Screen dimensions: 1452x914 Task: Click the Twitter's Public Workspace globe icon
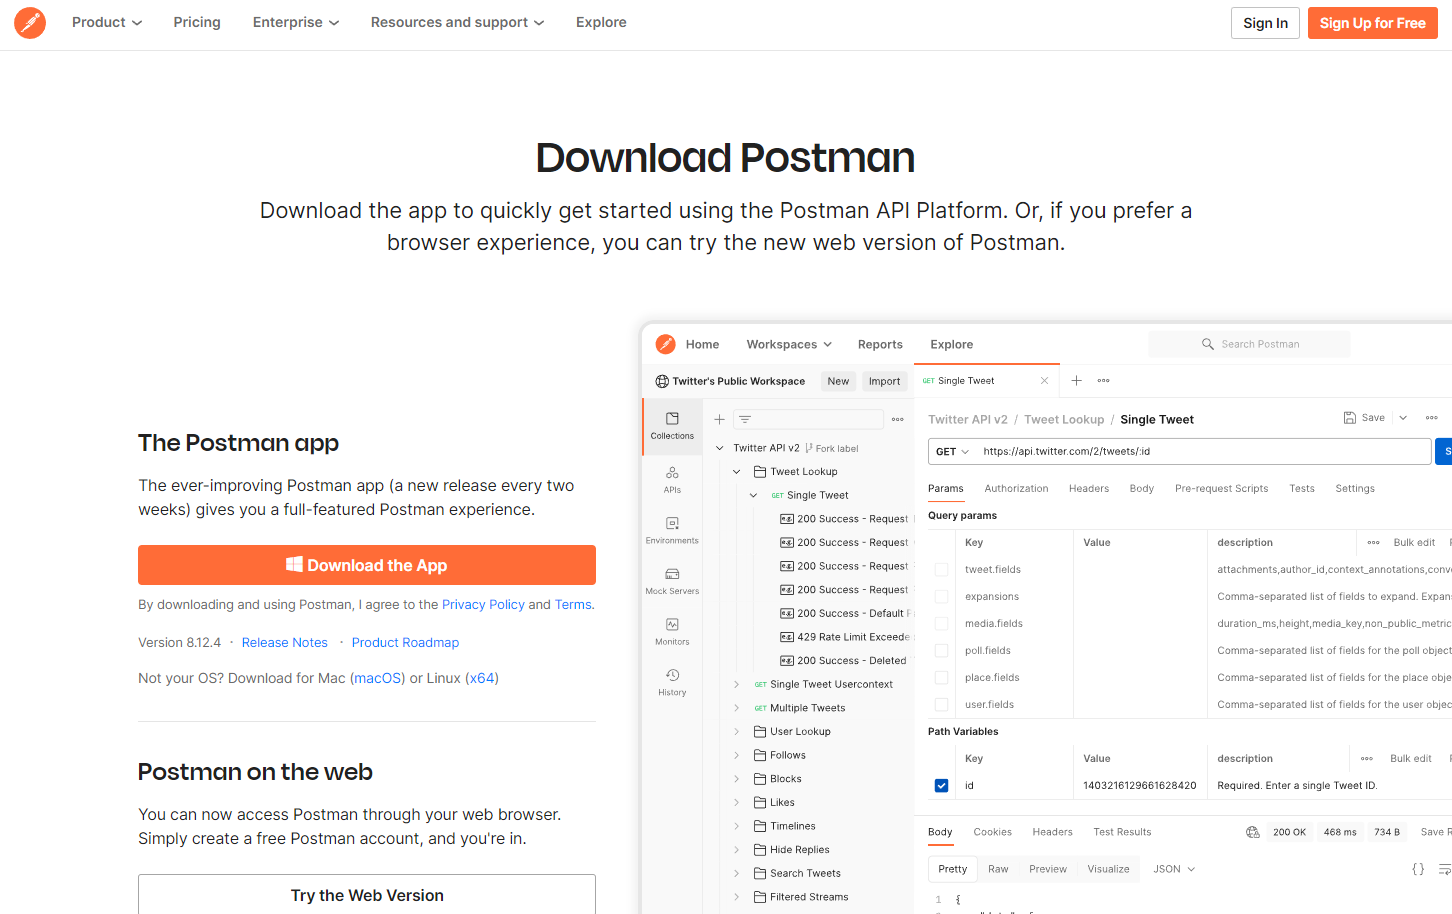[662, 381]
